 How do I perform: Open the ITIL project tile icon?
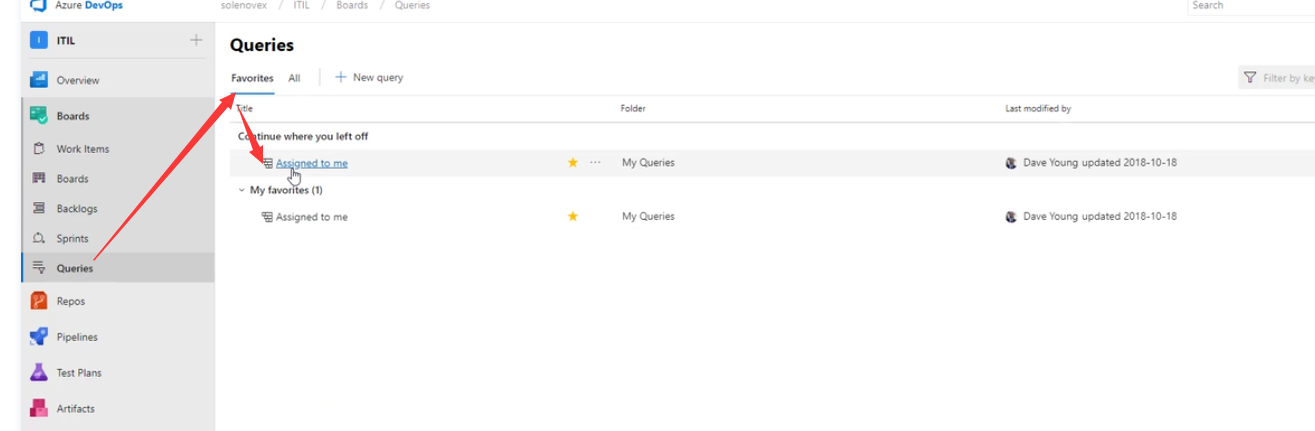click(x=39, y=40)
